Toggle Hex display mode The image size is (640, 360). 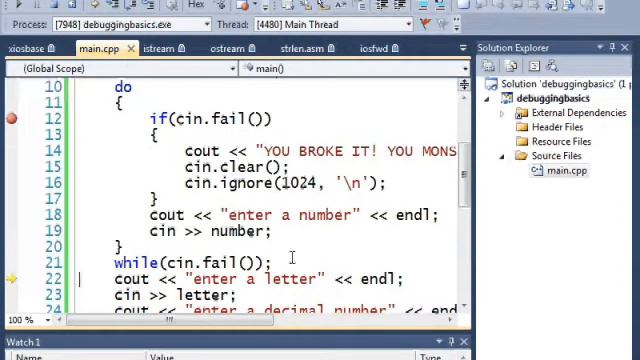[196, 4]
